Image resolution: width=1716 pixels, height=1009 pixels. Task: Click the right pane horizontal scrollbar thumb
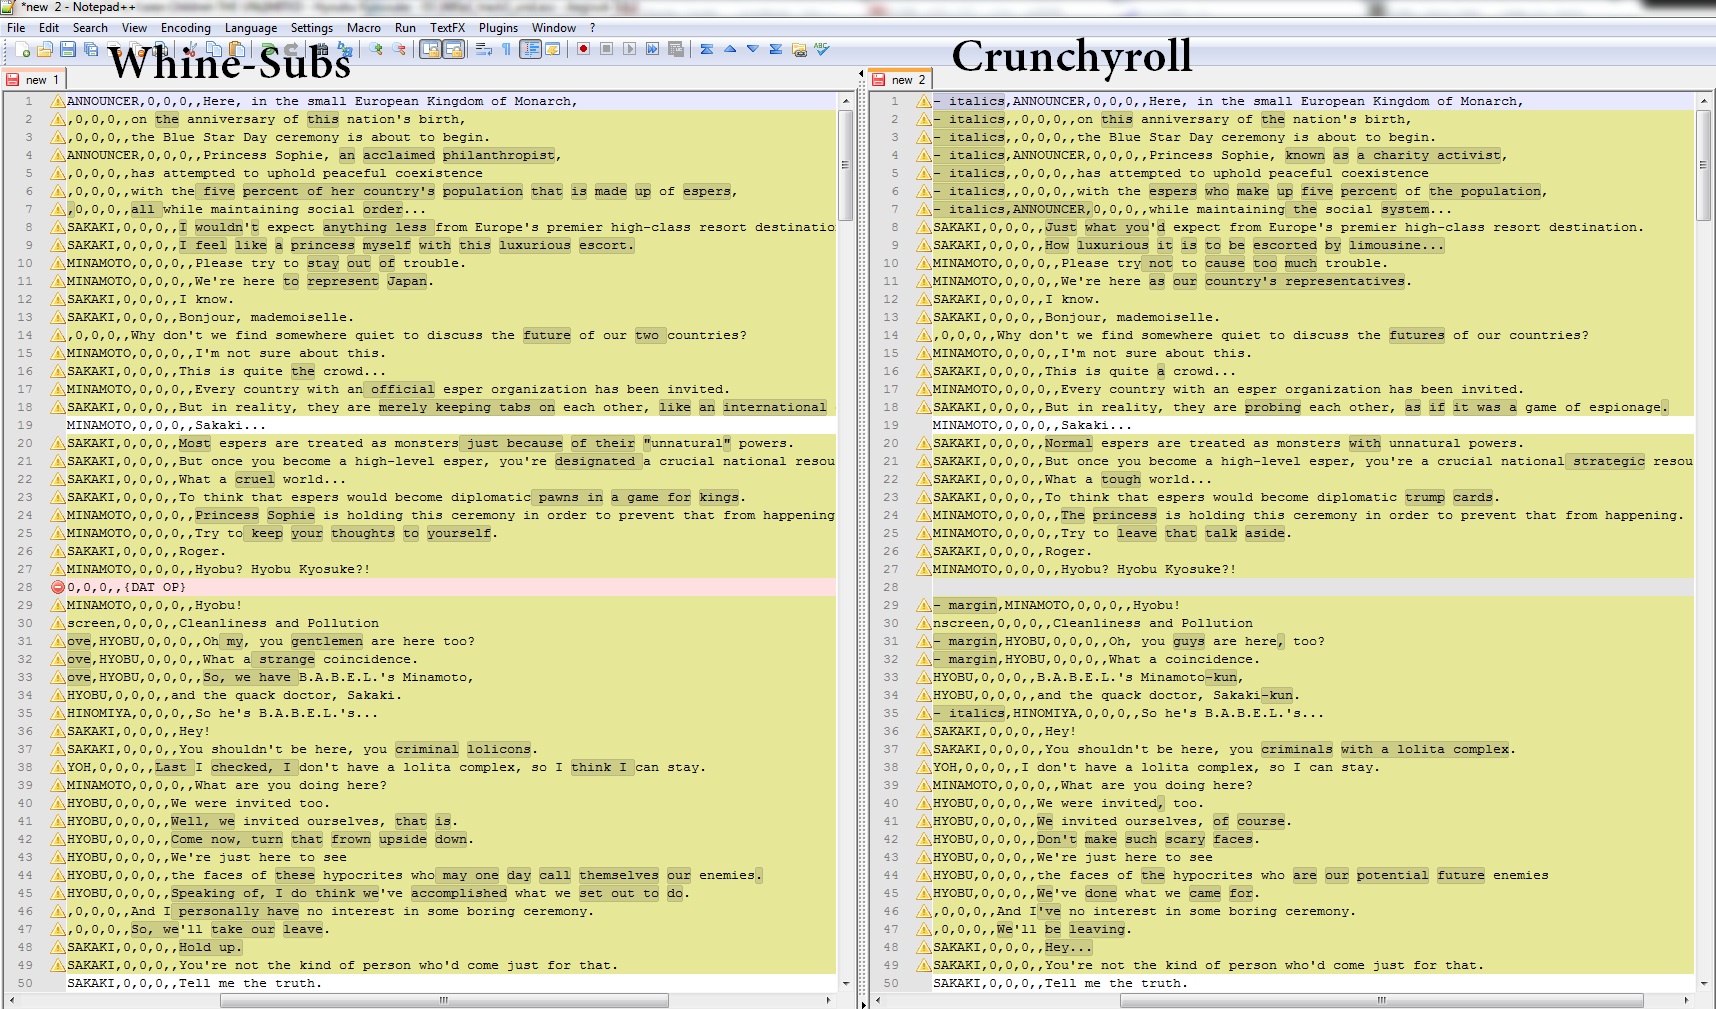tap(1381, 1000)
